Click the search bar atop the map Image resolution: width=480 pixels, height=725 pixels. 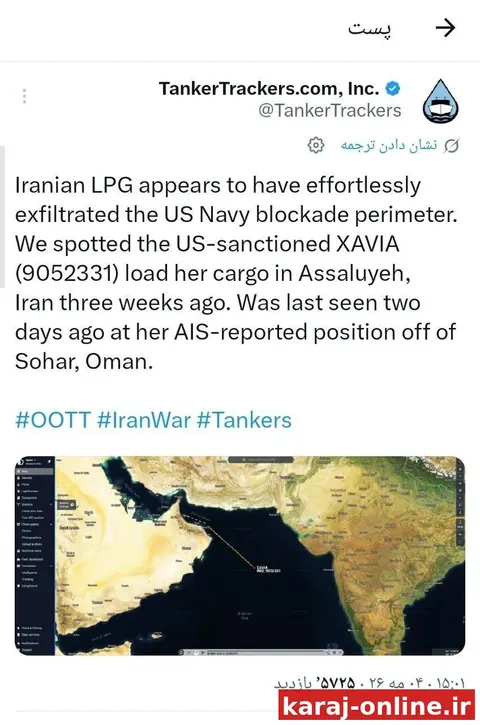tap(261, 460)
